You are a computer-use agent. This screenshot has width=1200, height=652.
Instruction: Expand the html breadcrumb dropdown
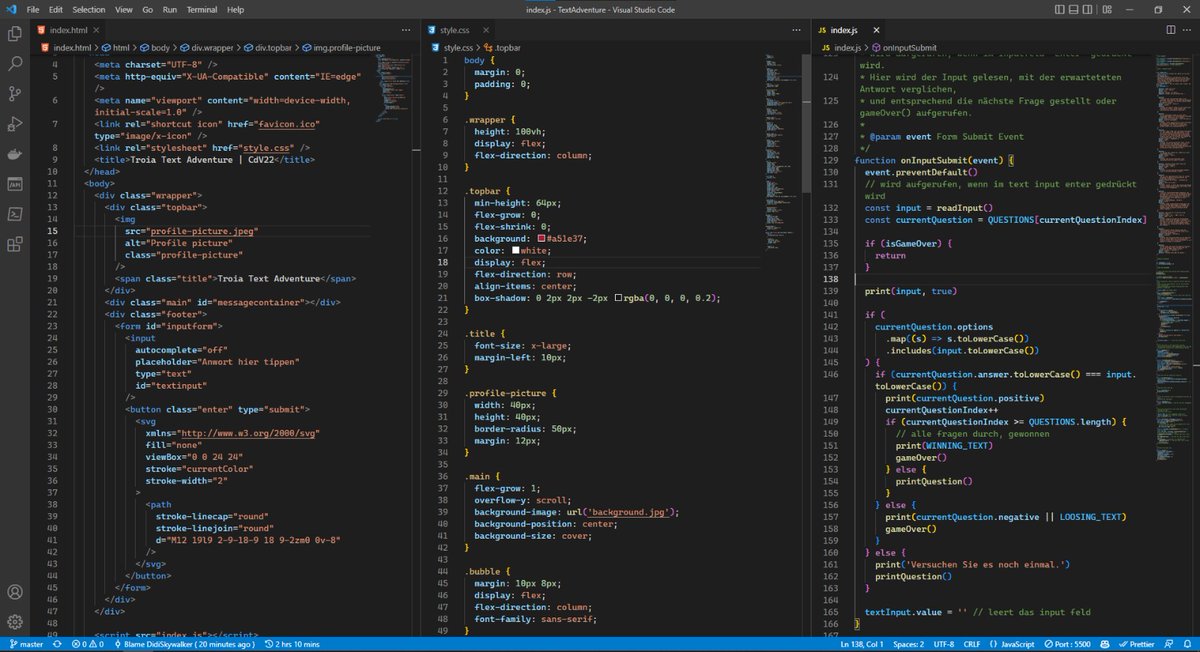pos(115,47)
